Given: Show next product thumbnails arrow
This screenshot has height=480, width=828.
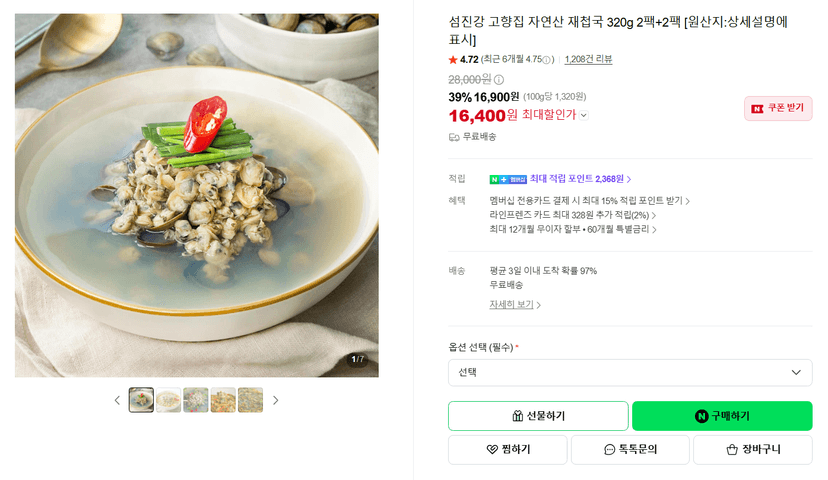Looking at the screenshot, I should click(x=276, y=400).
